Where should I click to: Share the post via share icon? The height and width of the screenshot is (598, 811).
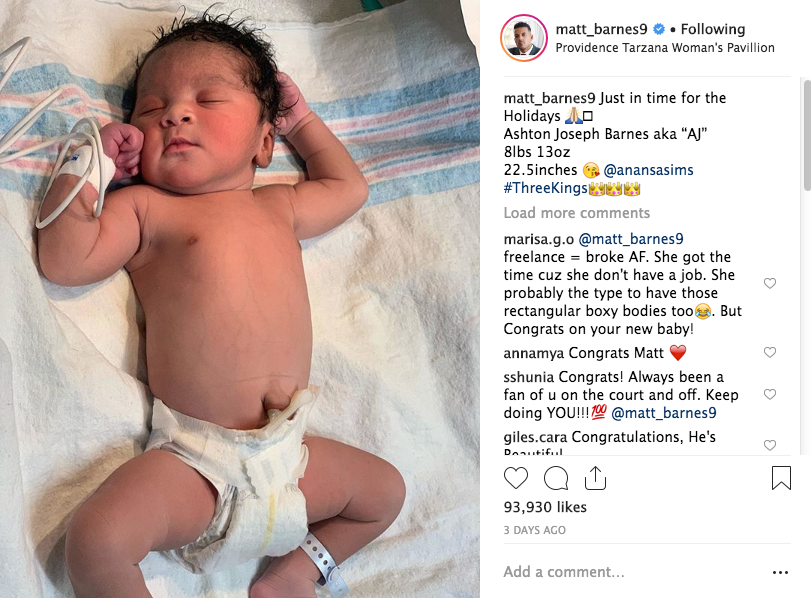point(595,477)
